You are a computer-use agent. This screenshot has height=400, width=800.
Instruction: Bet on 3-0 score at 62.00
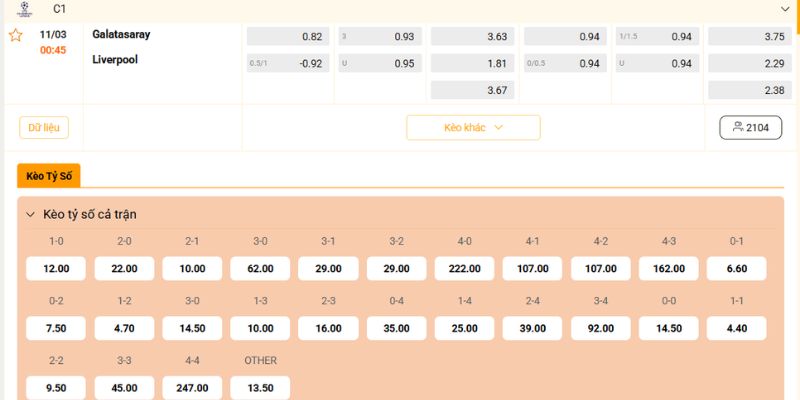[260, 268]
